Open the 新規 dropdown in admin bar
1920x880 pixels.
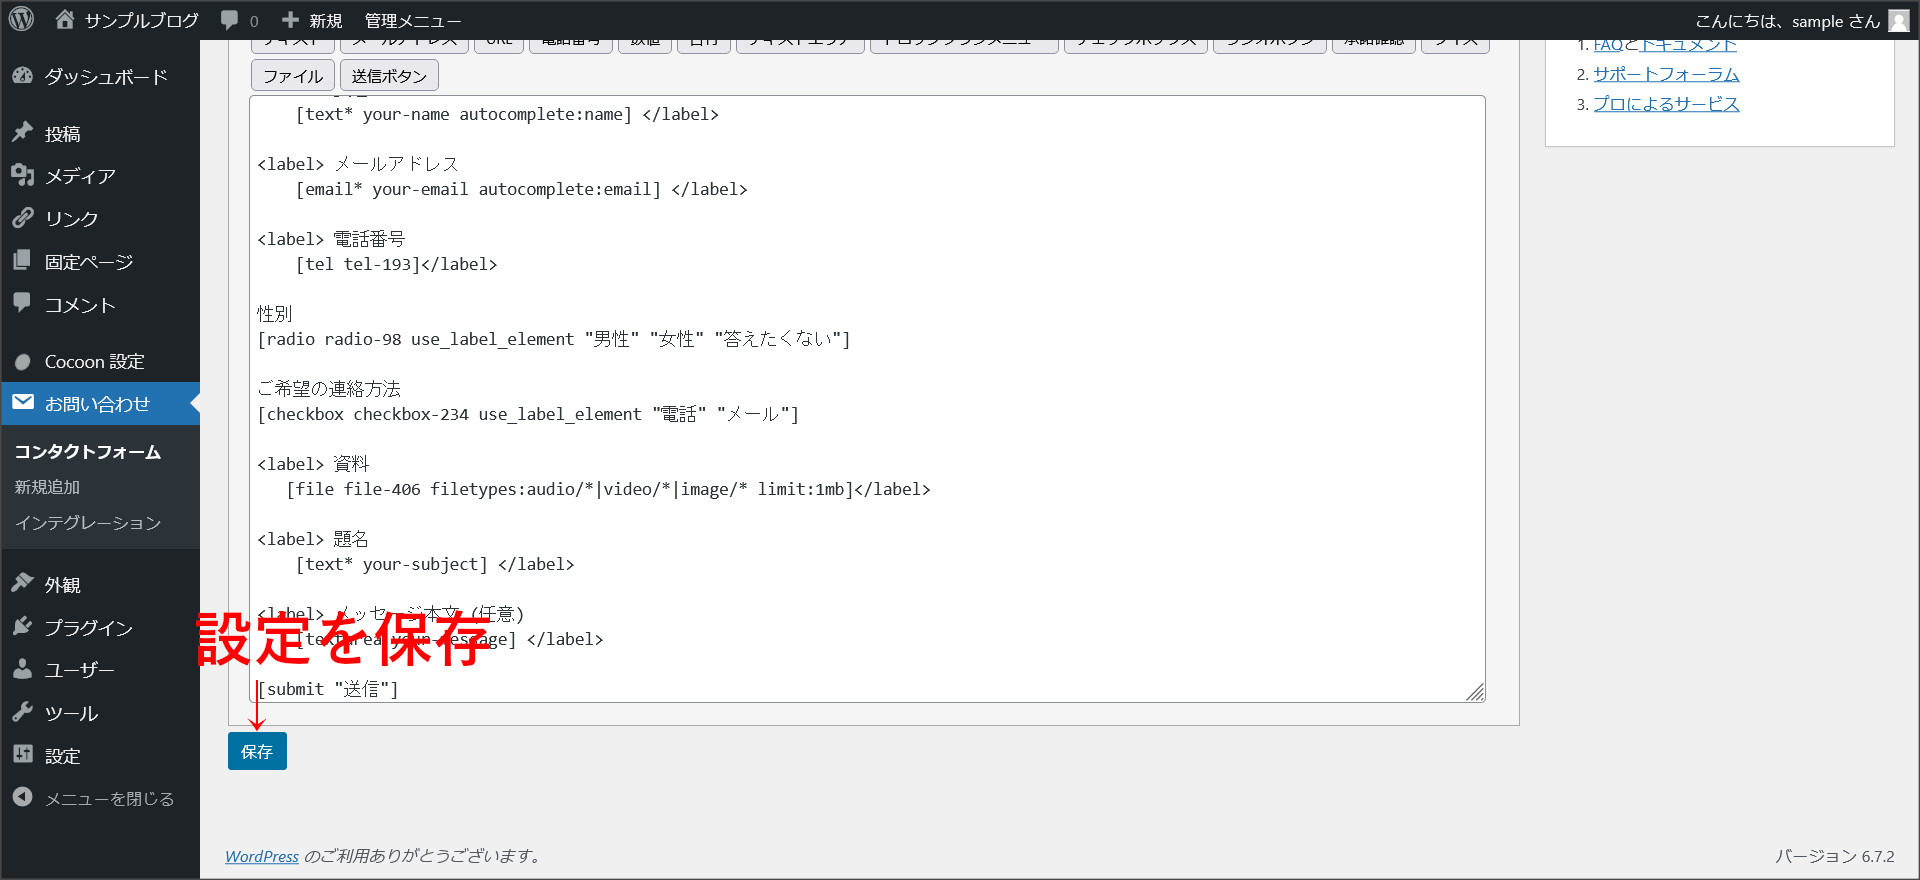pyautogui.click(x=313, y=20)
